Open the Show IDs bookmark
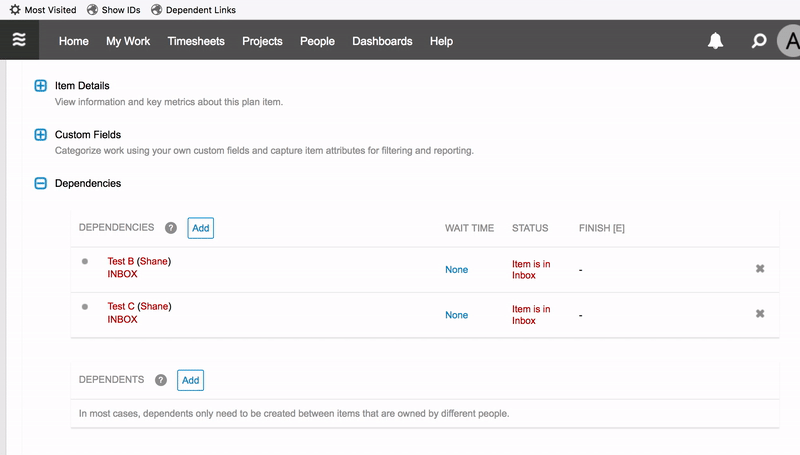Screen dimensions: 800x455 (x=113, y=10)
